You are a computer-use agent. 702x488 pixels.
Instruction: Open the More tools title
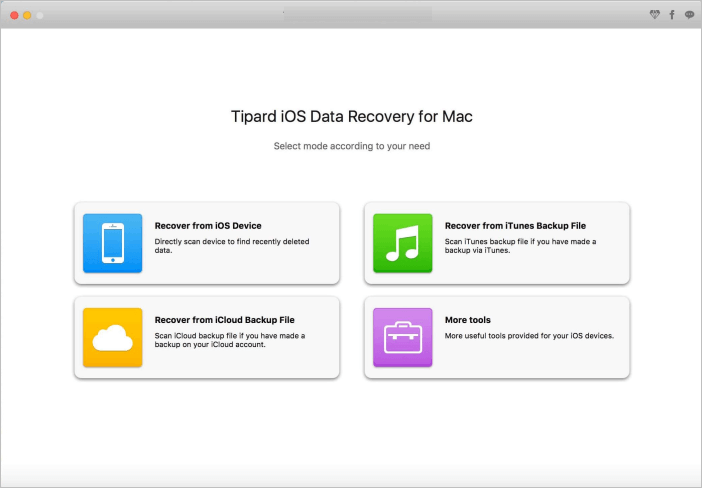pyautogui.click(x=468, y=320)
